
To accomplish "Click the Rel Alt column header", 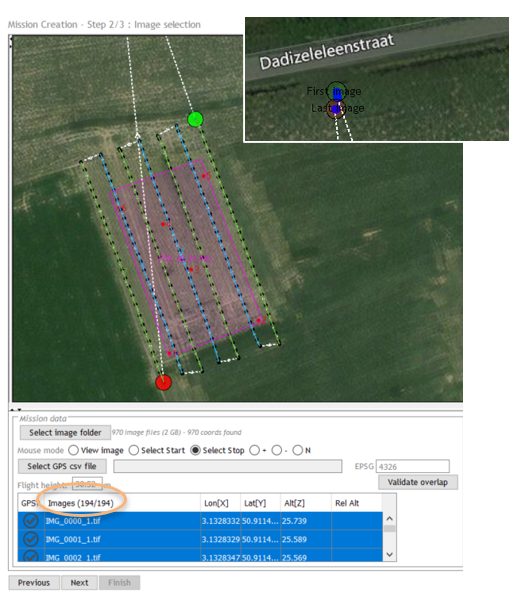I will (356, 503).
